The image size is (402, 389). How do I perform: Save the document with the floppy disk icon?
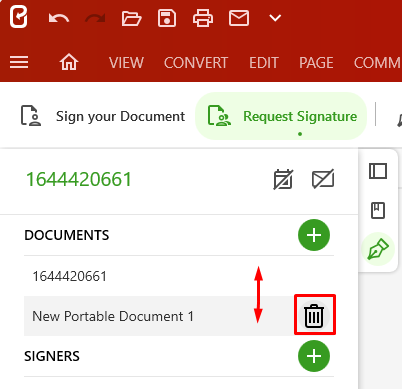[167, 18]
